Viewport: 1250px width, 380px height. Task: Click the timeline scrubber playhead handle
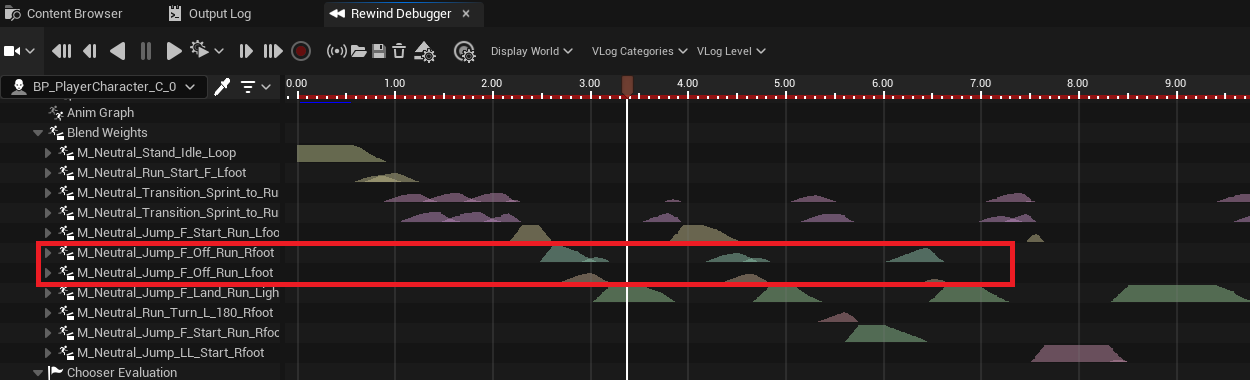(627, 87)
